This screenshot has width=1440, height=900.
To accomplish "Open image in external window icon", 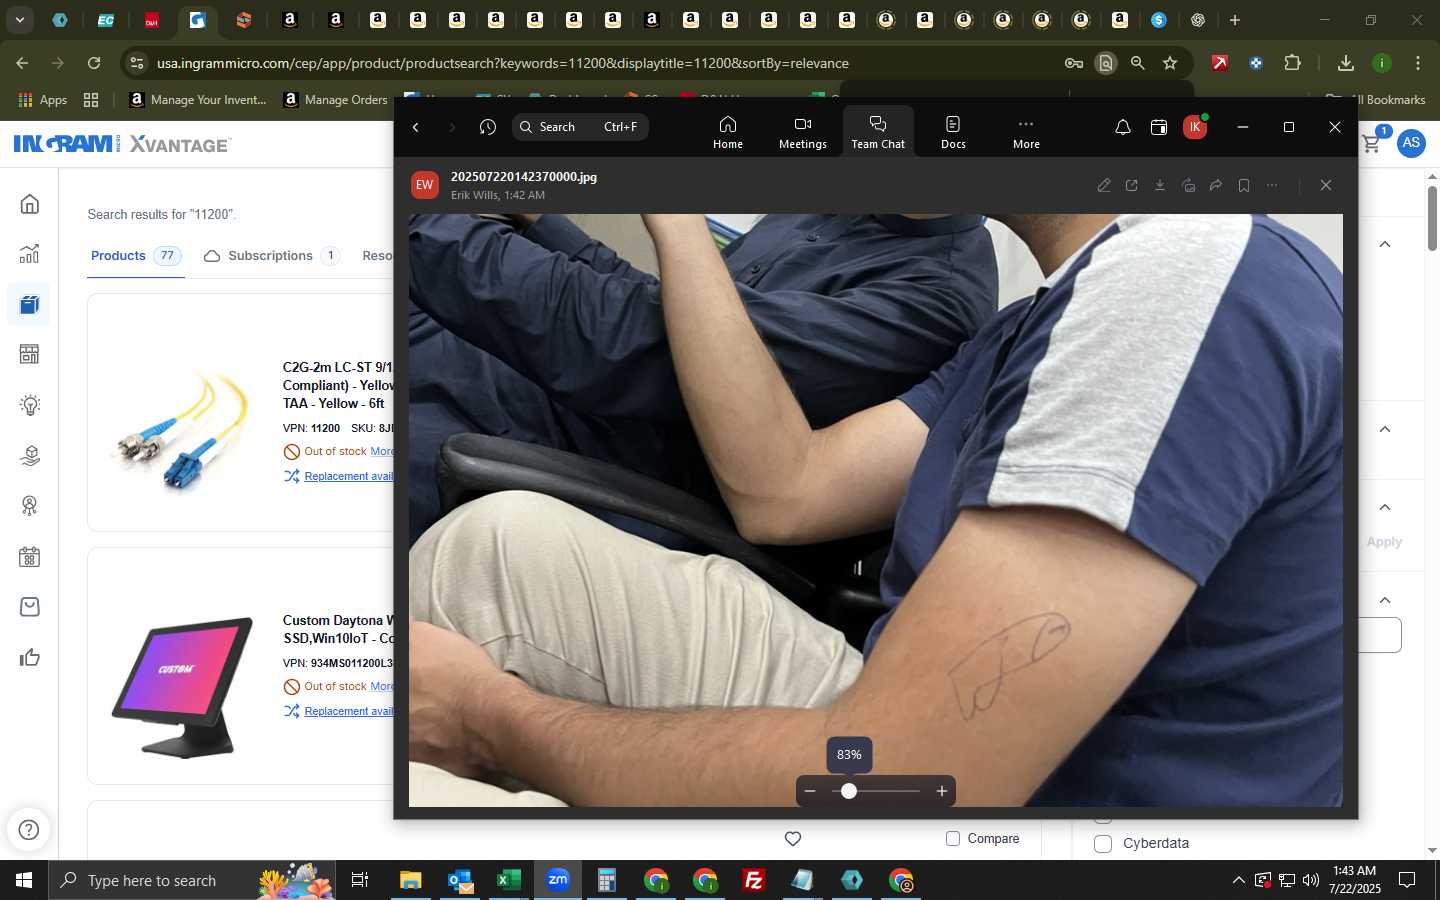I will tap(1132, 185).
